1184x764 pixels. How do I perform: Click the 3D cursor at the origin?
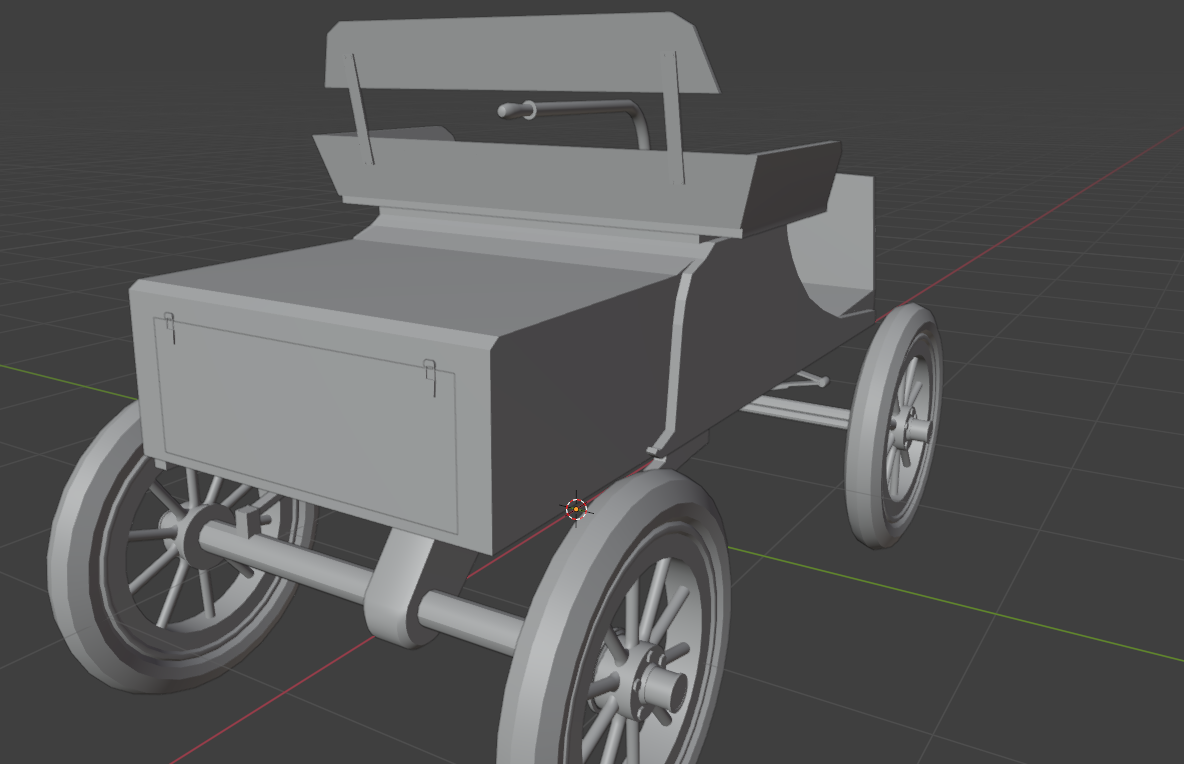[576, 510]
